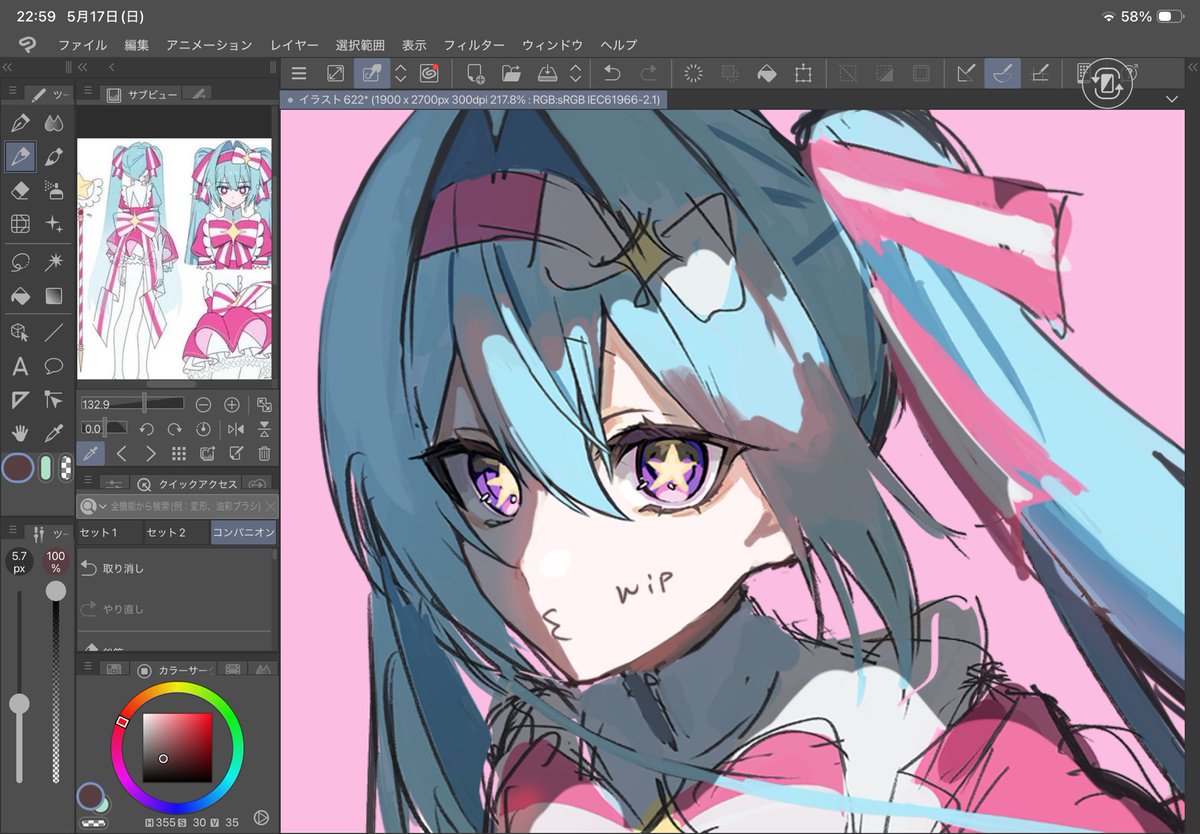Image resolution: width=1200 pixels, height=834 pixels.
Task: Click Clip Studio spiral icon in command bar
Action: point(429,73)
